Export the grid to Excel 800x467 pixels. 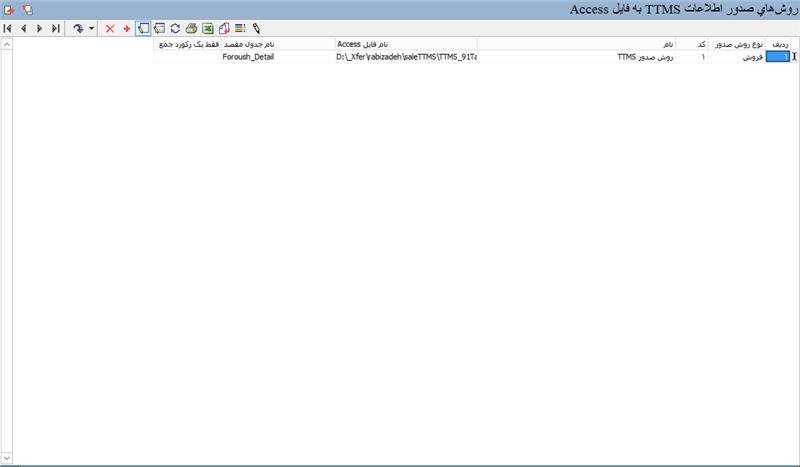tap(207, 29)
